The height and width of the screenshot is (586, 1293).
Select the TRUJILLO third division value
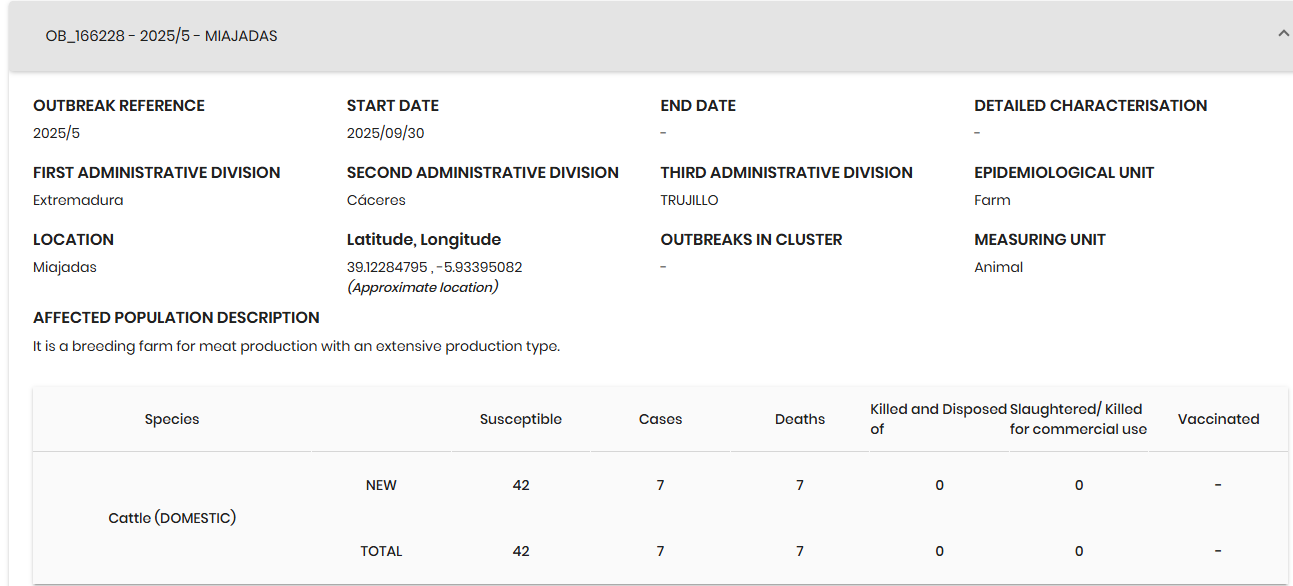pos(689,200)
